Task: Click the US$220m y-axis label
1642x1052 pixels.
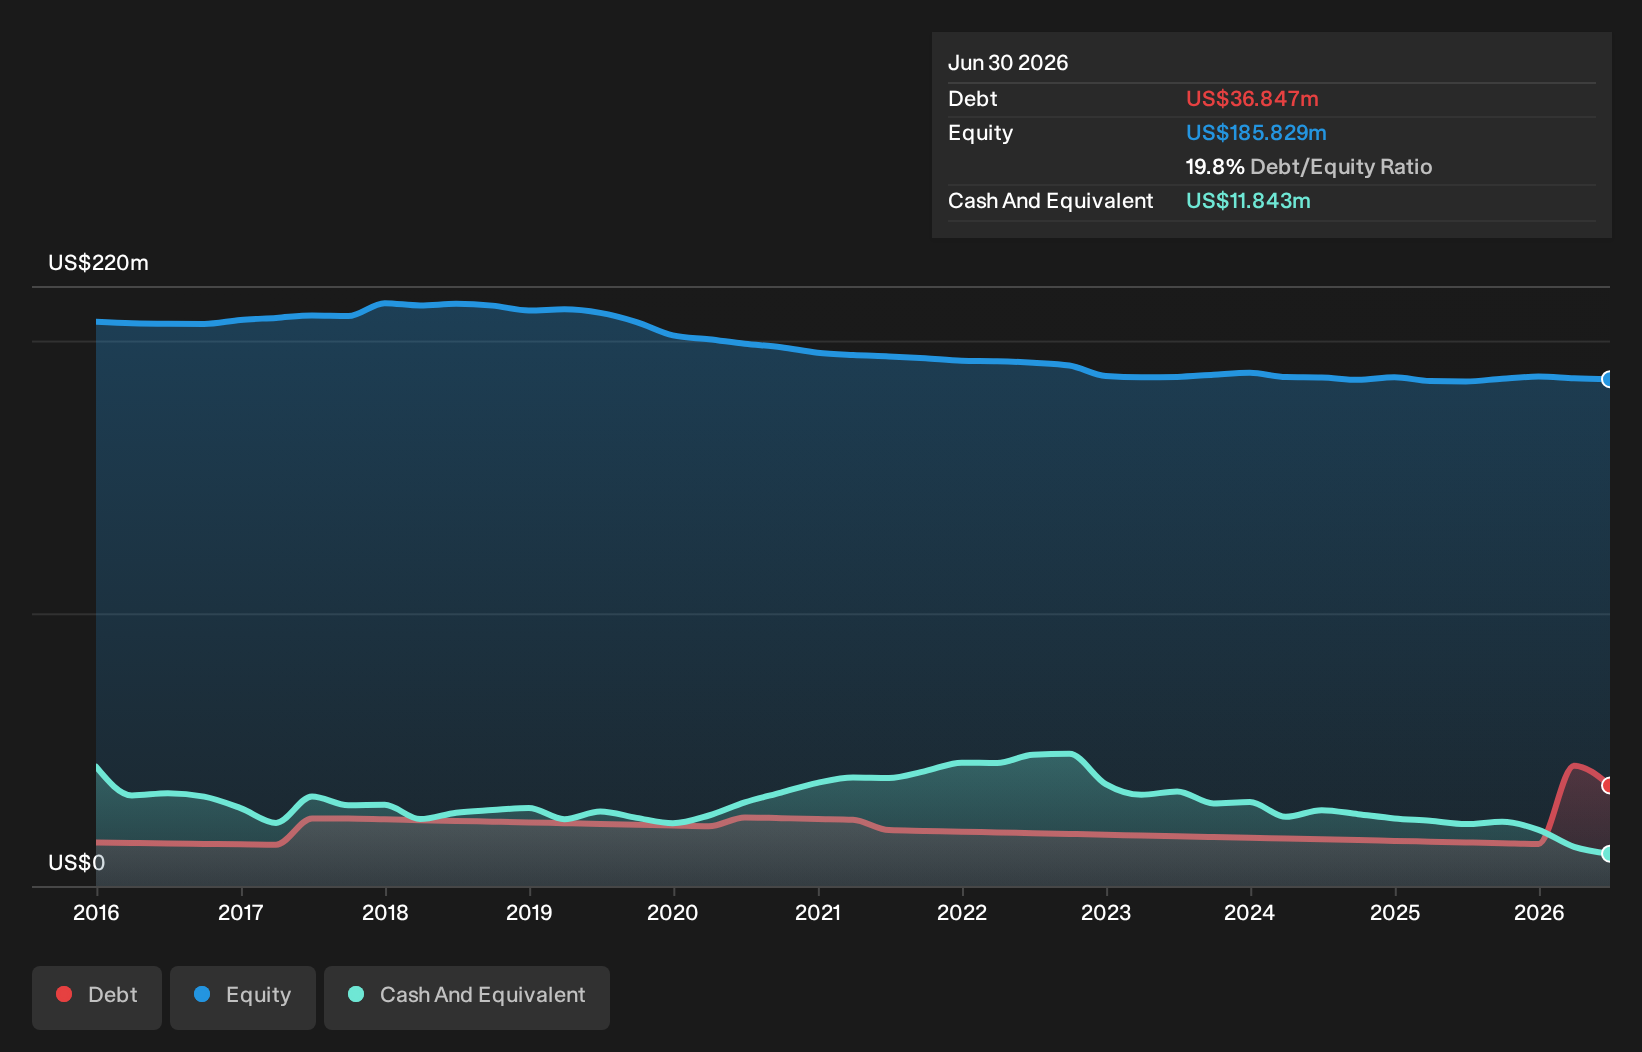Action: pyautogui.click(x=98, y=263)
